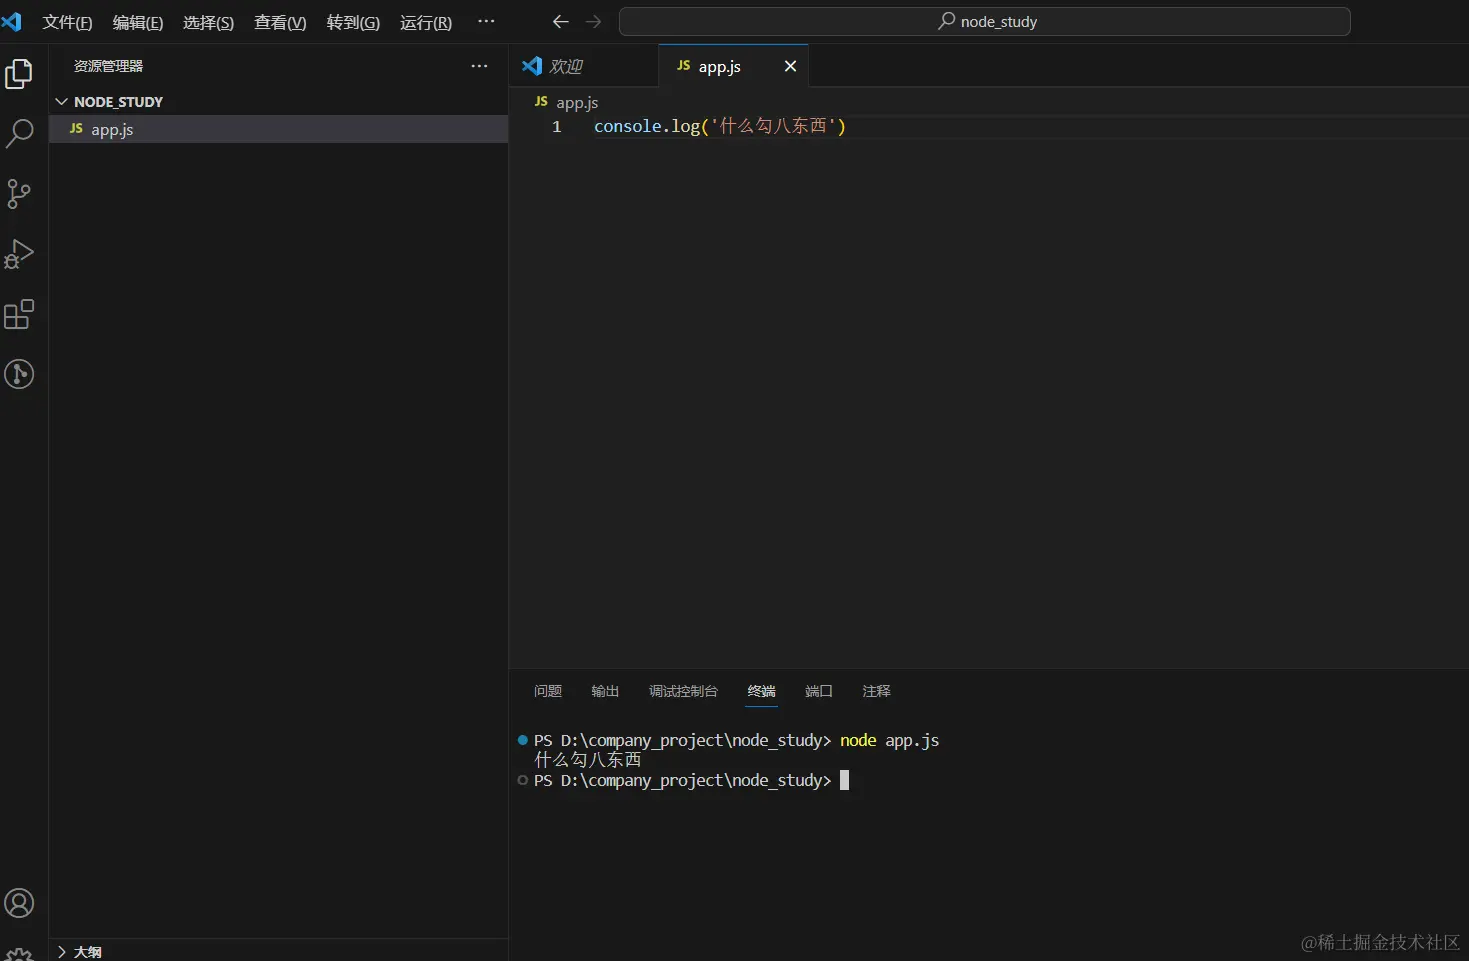Open the Accounts icon in activity bar
The width and height of the screenshot is (1469, 961).
pyautogui.click(x=19, y=903)
